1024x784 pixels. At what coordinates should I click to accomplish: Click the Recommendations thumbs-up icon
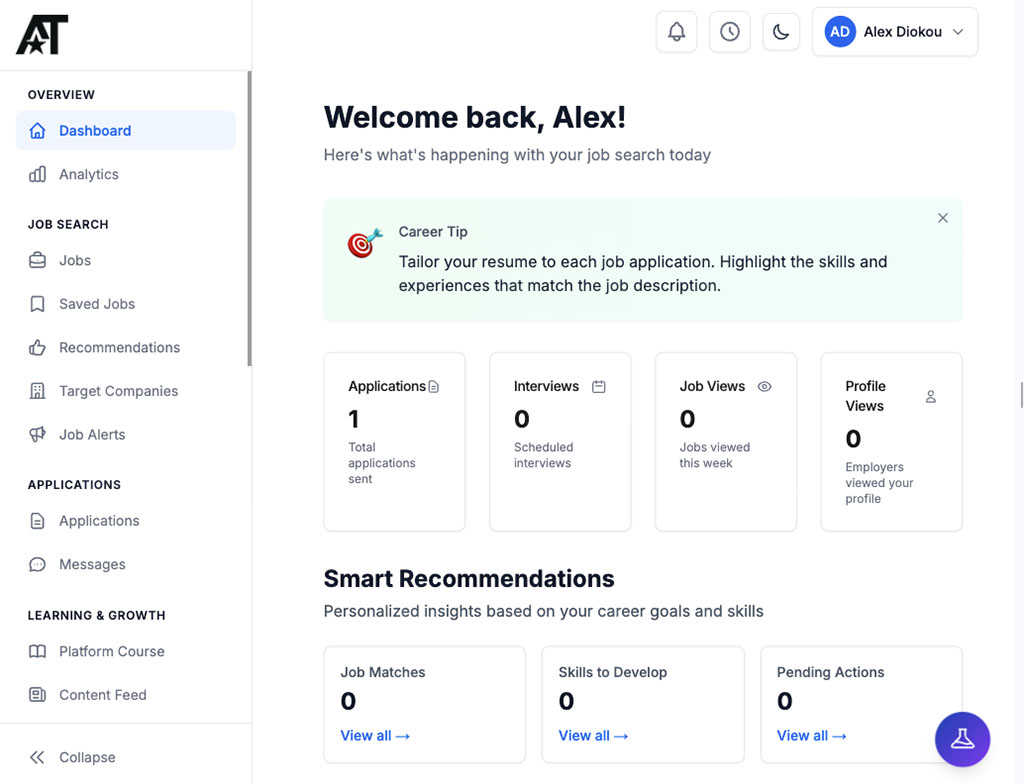coord(38,348)
